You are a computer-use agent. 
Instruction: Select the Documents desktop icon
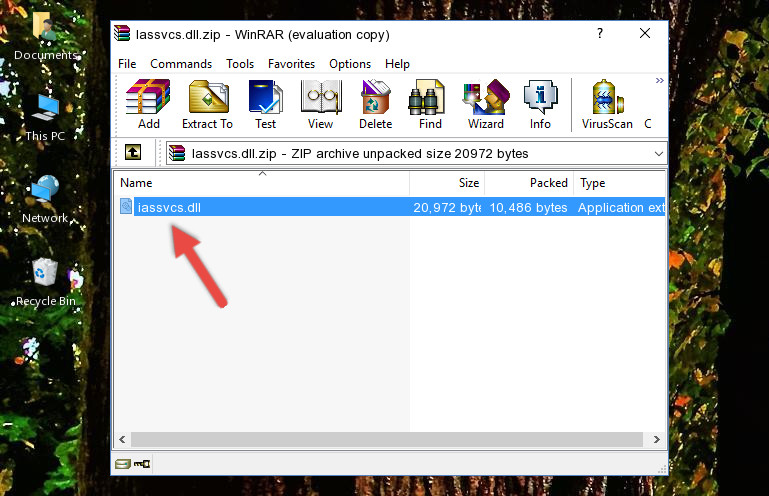(45, 36)
